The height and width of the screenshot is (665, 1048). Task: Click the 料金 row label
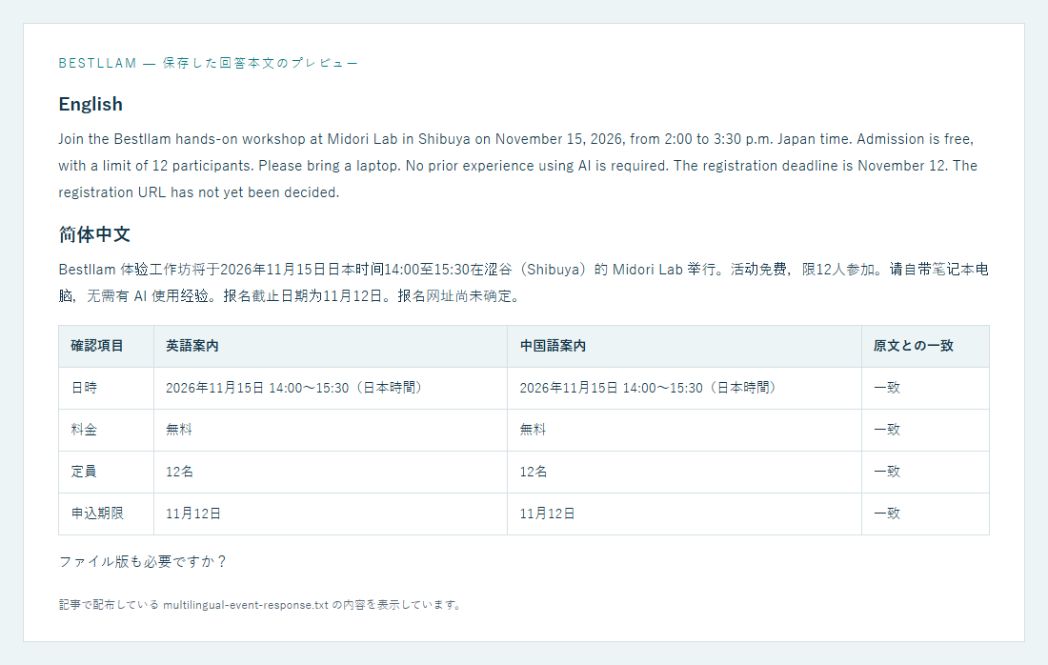click(84, 430)
